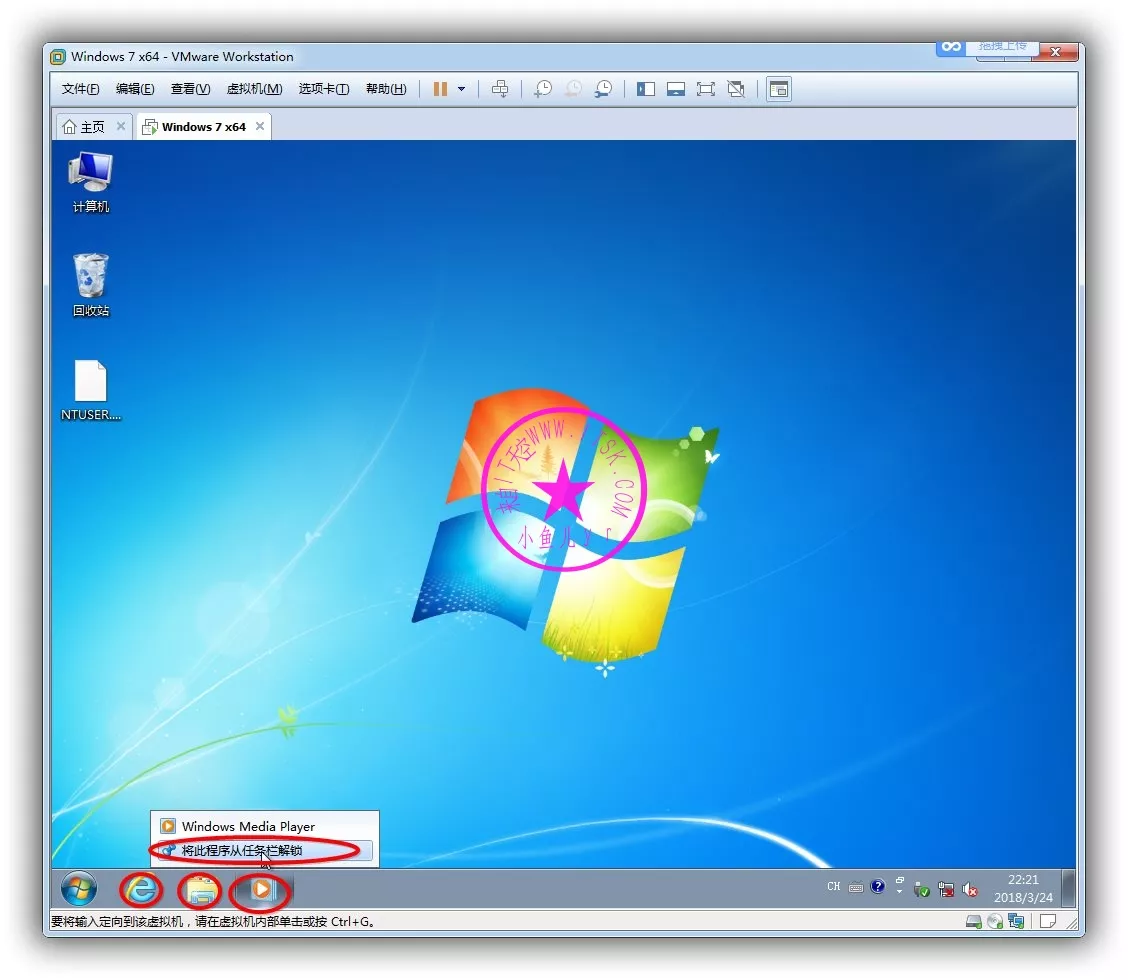The image size is (1128, 980).
Task: Open Internet Explorer from the taskbar
Action: (141, 888)
